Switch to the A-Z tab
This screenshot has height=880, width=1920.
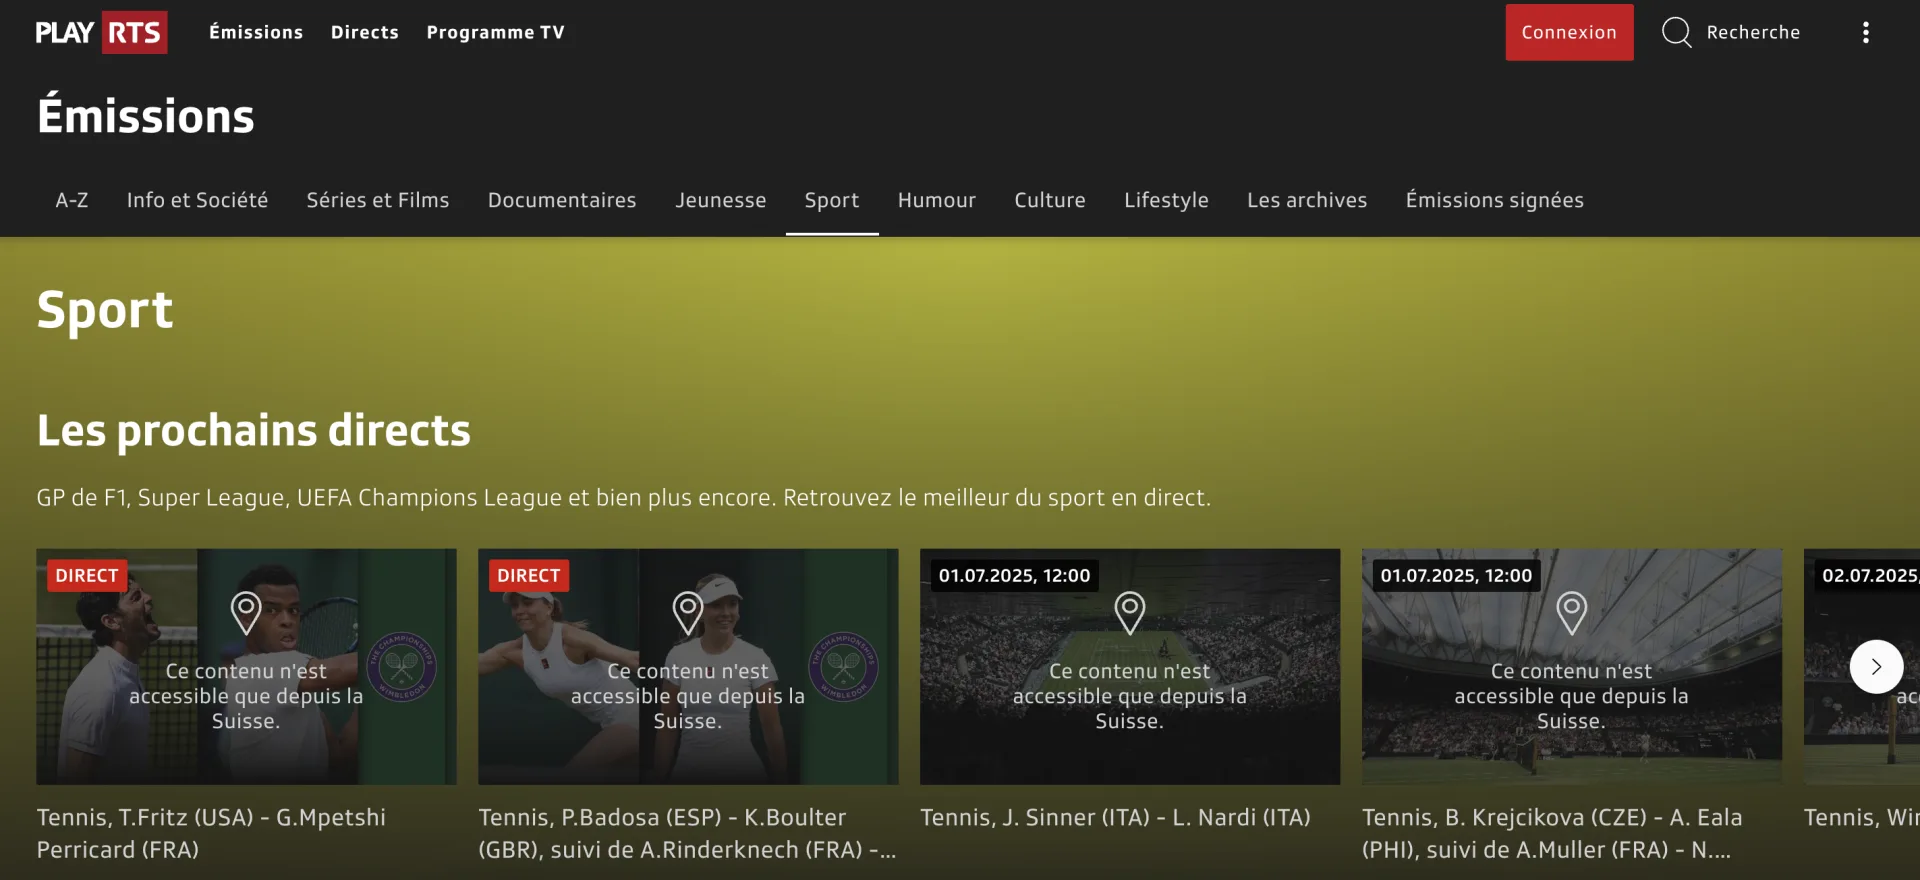[72, 200]
